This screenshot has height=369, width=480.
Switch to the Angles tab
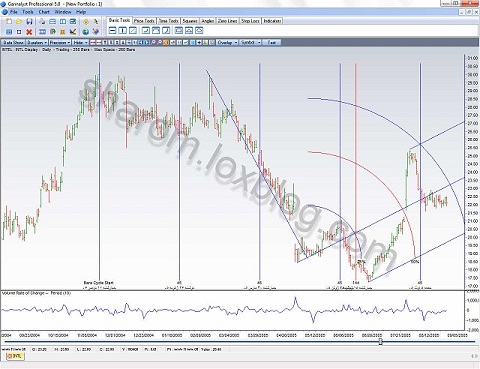point(208,21)
